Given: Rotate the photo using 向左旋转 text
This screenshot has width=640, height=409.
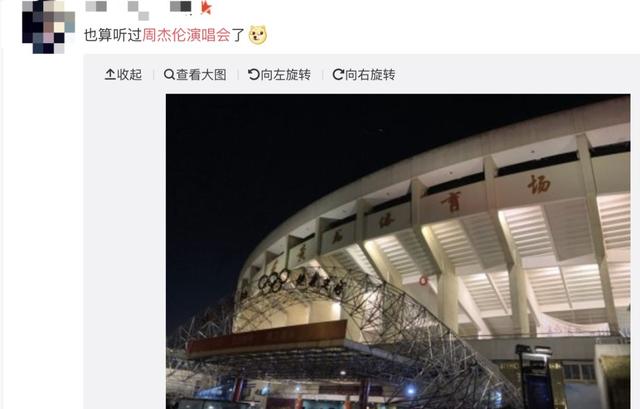Looking at the screenshot, I should (x=286, y=74).
